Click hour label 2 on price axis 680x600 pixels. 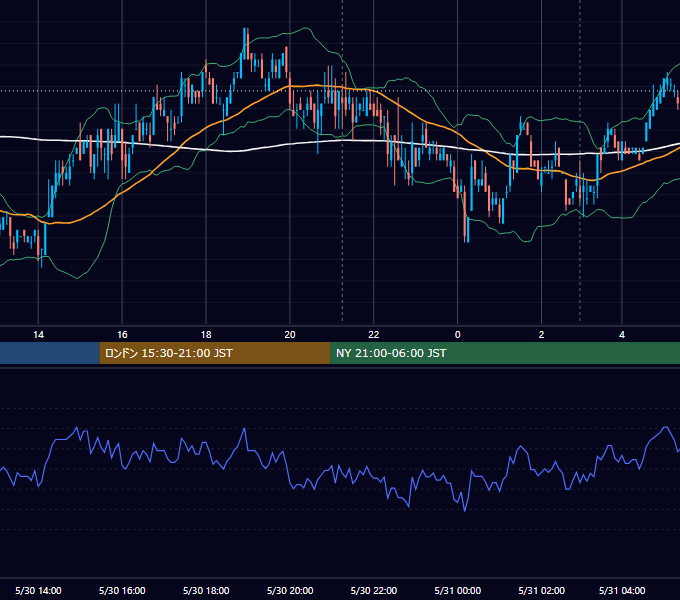[x=541, y=335]
